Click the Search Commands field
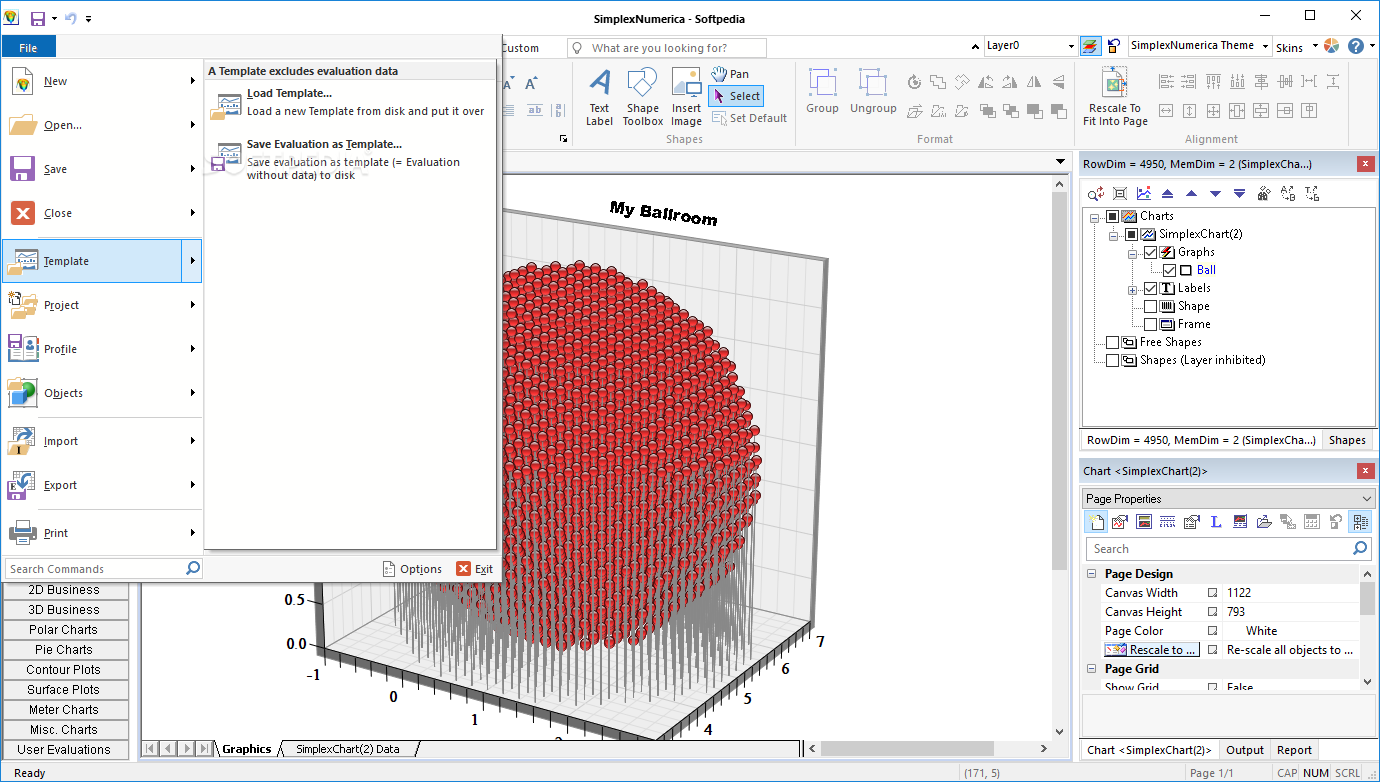The width and height of the screenshot is (1380, 782). (103, 569)
